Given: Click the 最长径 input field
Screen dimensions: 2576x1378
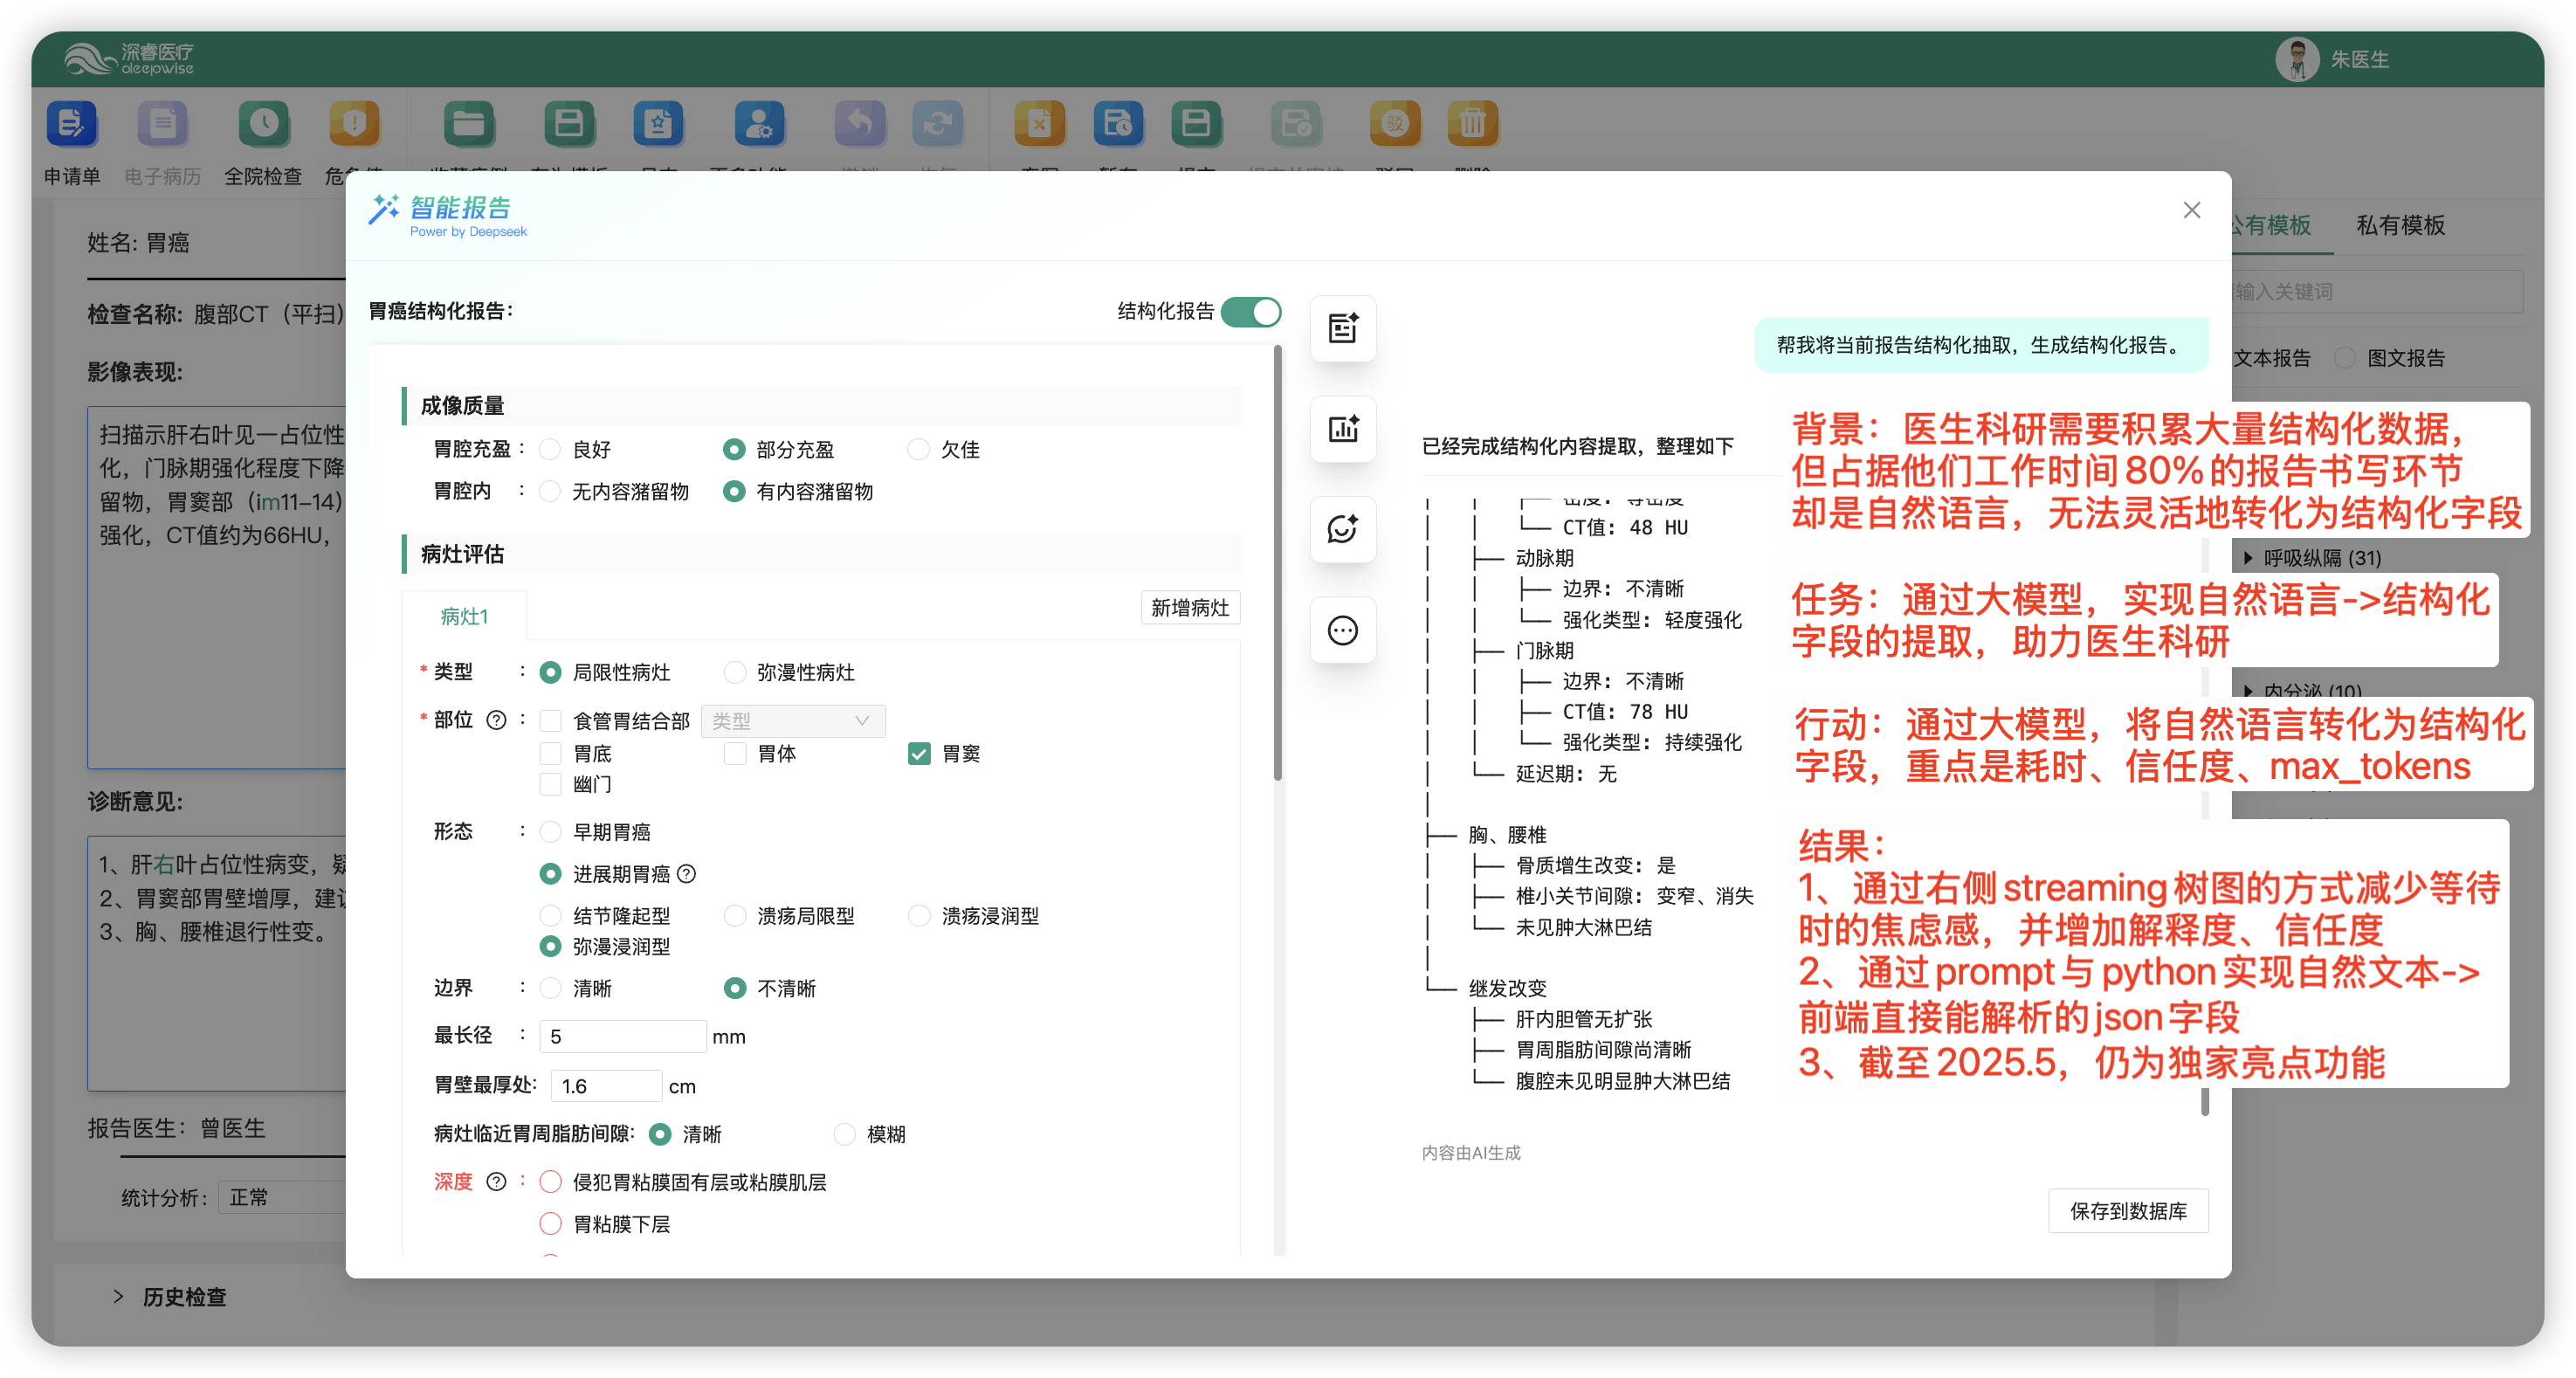Looking at the screenshot, I should click(622, 1036).
